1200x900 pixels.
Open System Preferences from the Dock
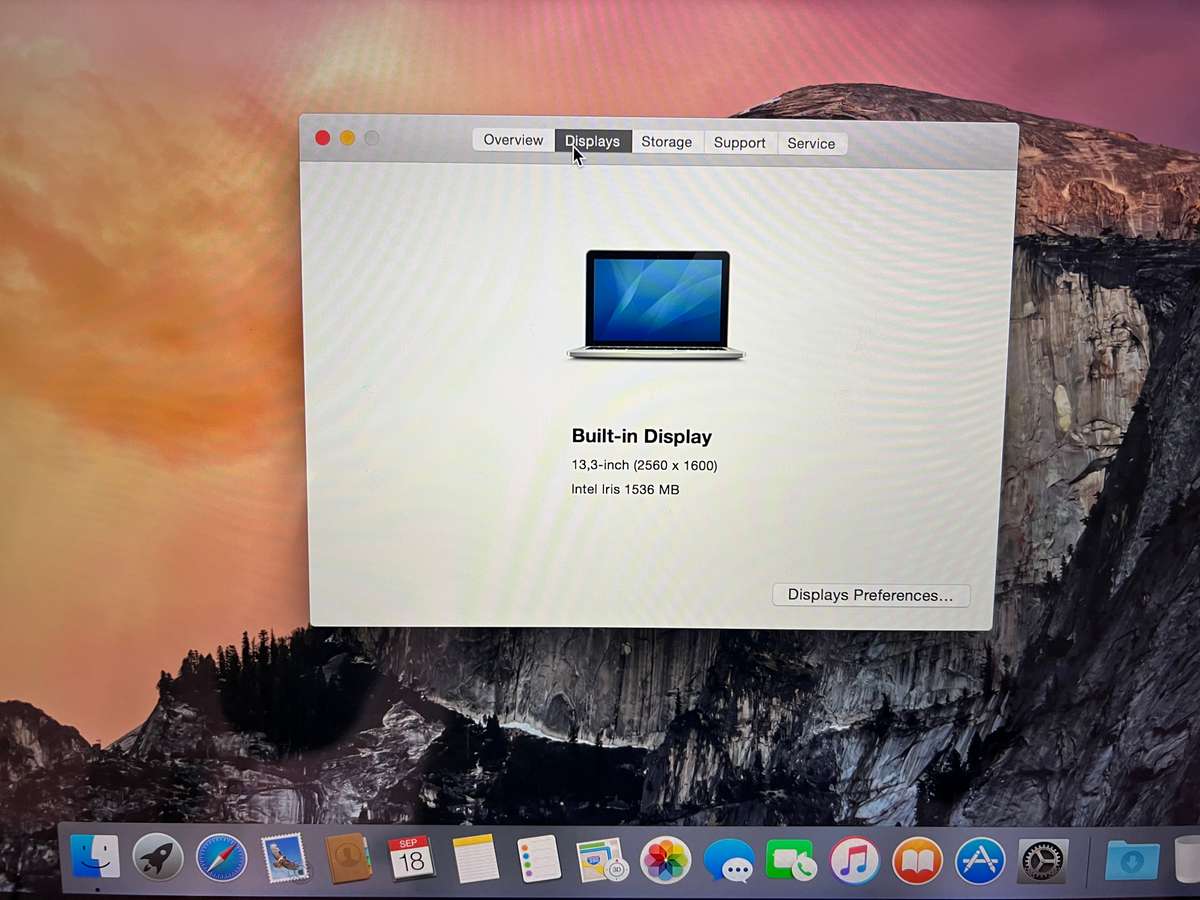point(1043,858)
